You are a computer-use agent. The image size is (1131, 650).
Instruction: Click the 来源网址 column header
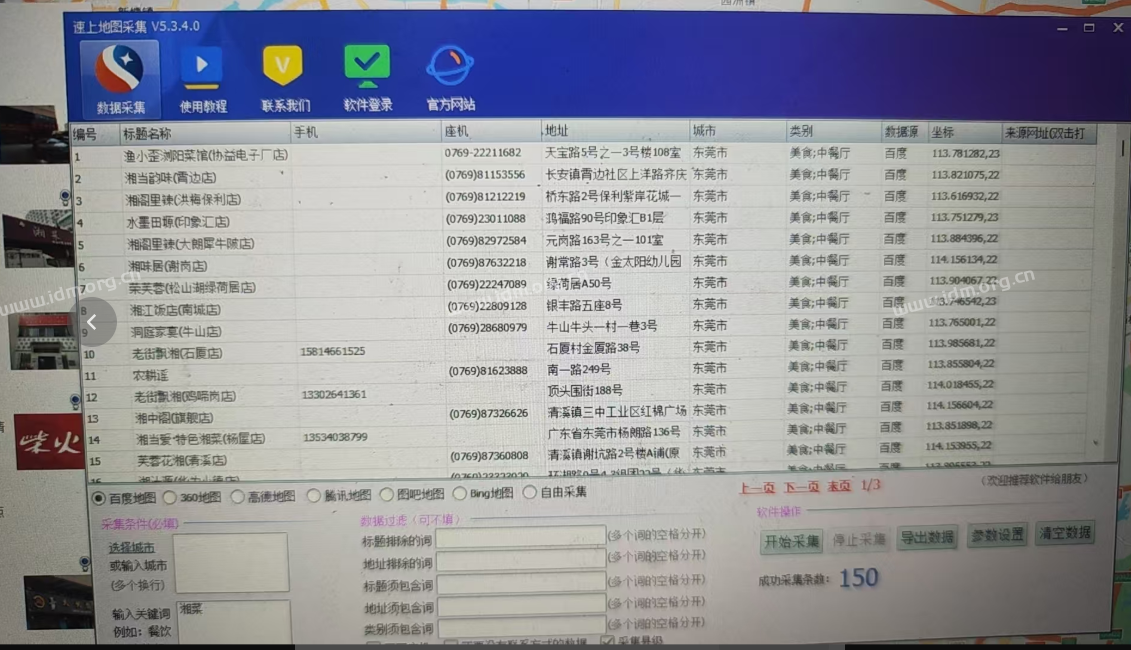pos(1049,133)
